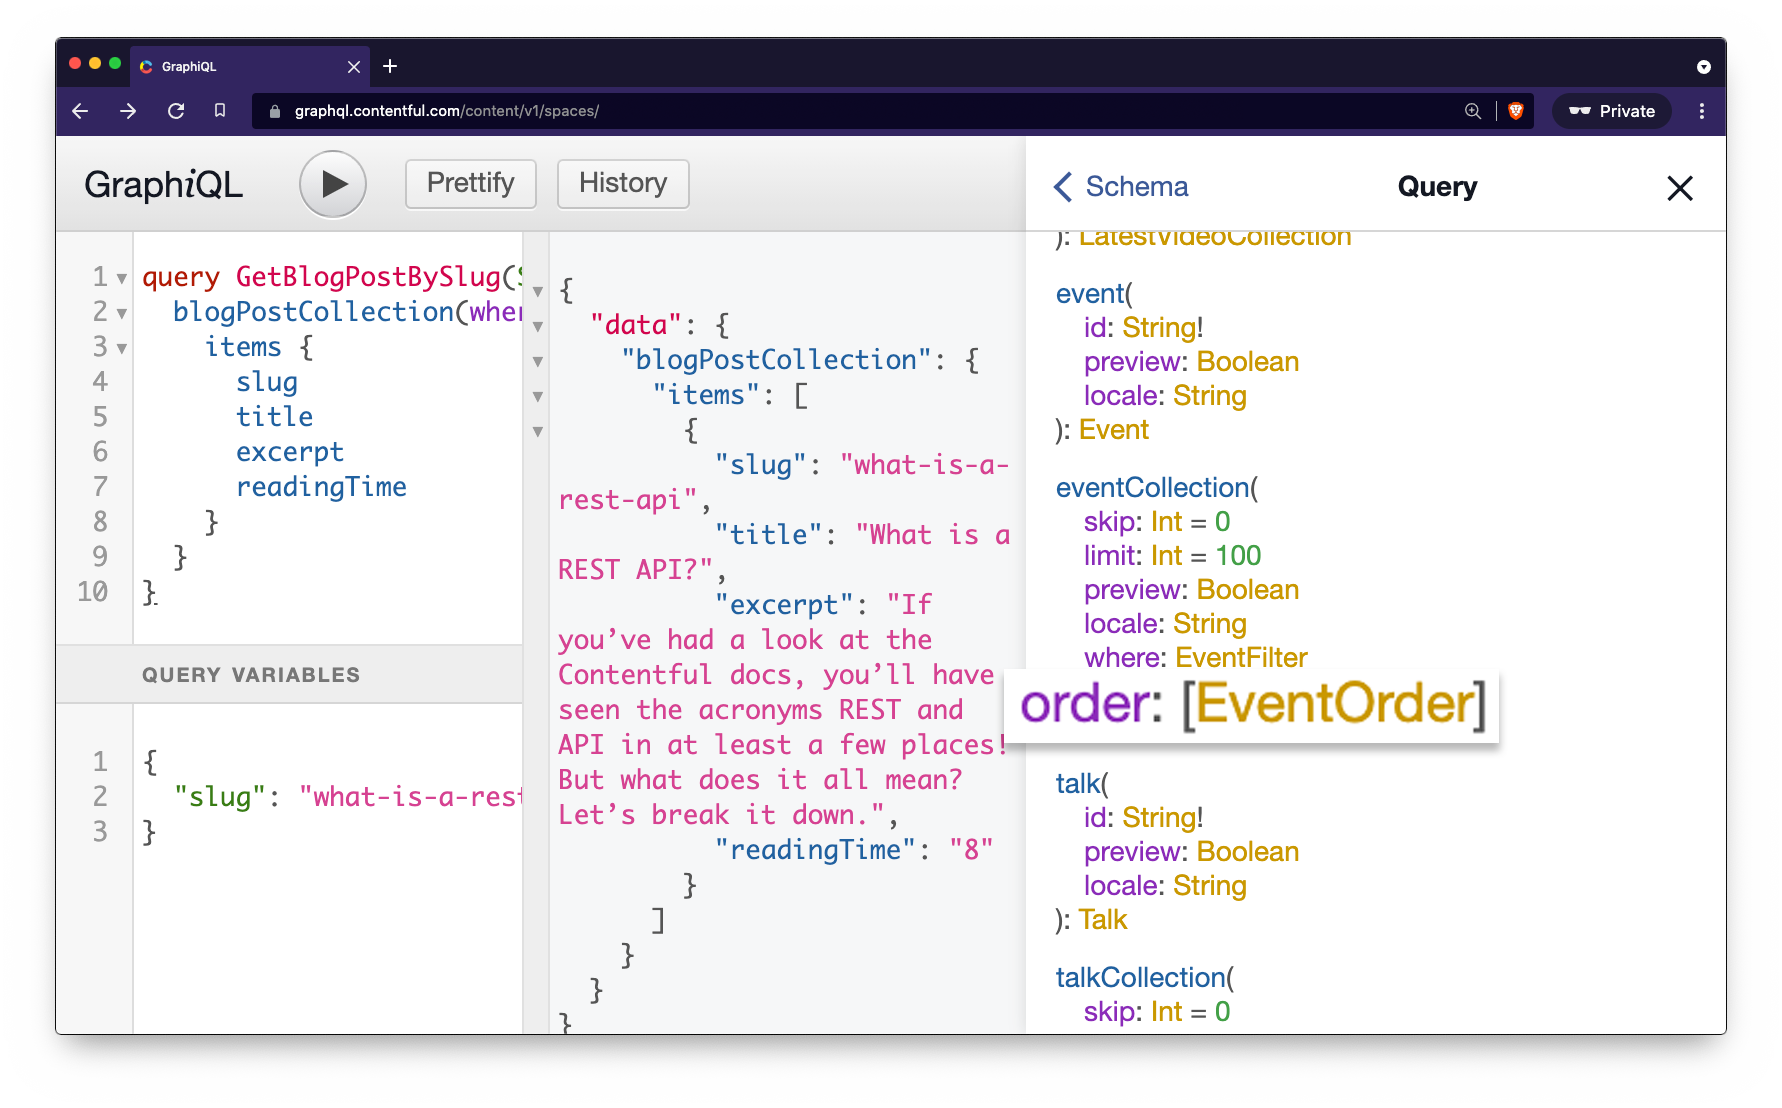Bookmark this page
The height and width of the screenshot is (1108, 1782).
click(x=220, y=111)
